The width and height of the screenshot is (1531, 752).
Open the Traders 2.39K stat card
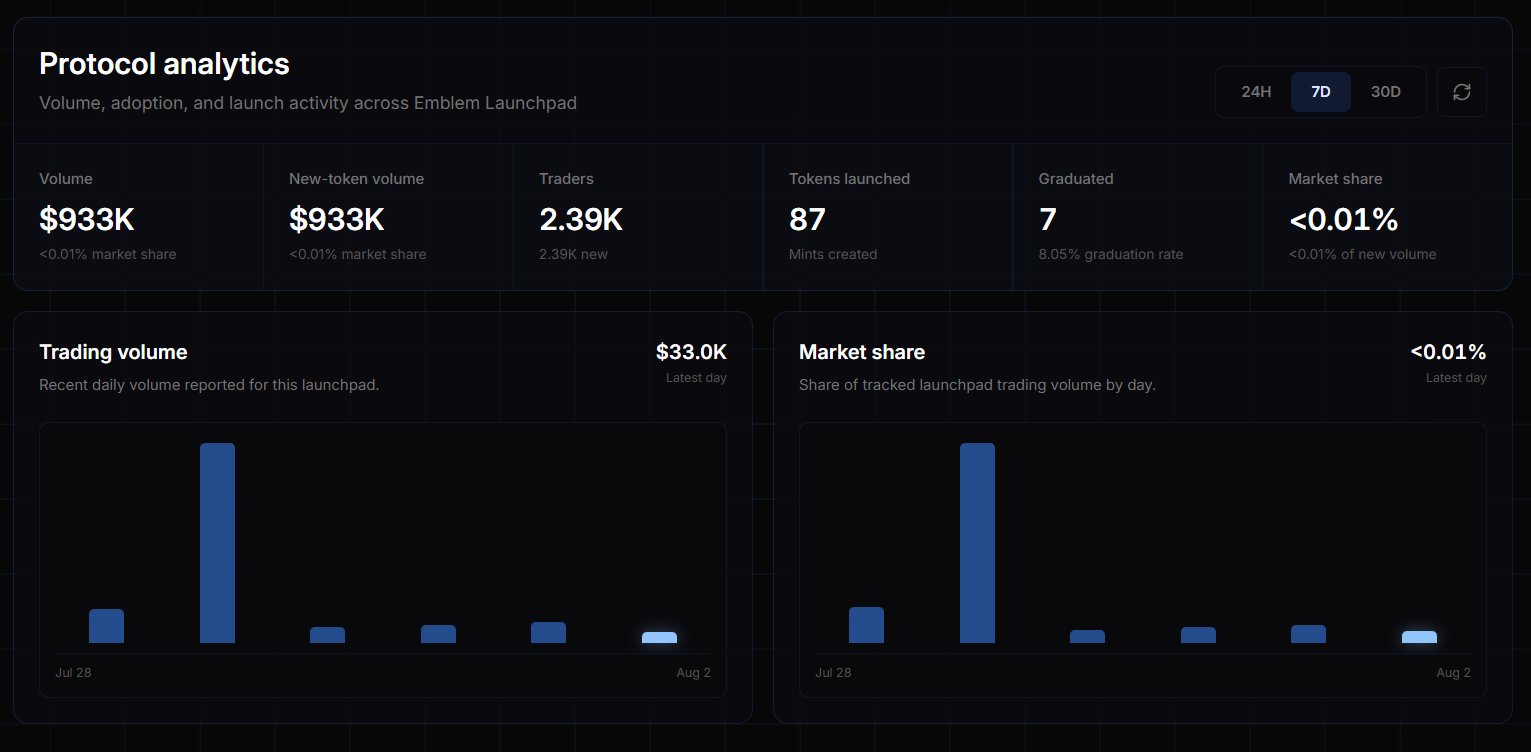[638, 217]
